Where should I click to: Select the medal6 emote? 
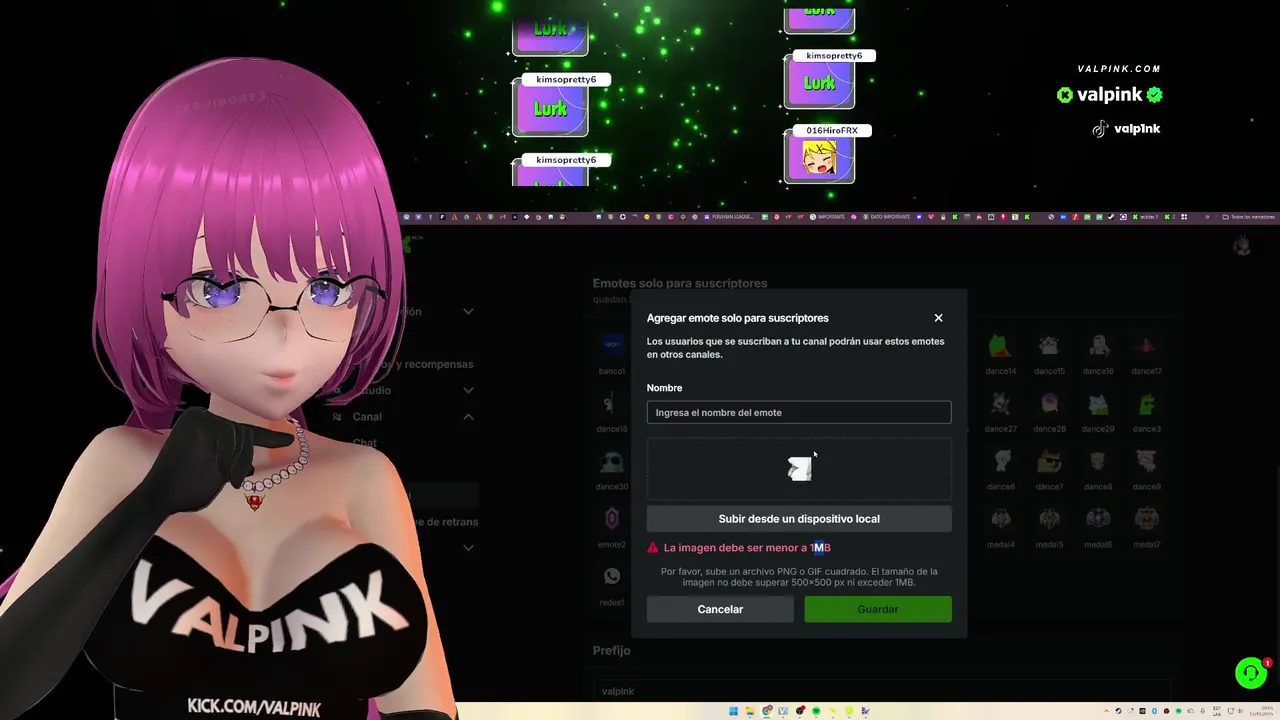pos(1098,519)
